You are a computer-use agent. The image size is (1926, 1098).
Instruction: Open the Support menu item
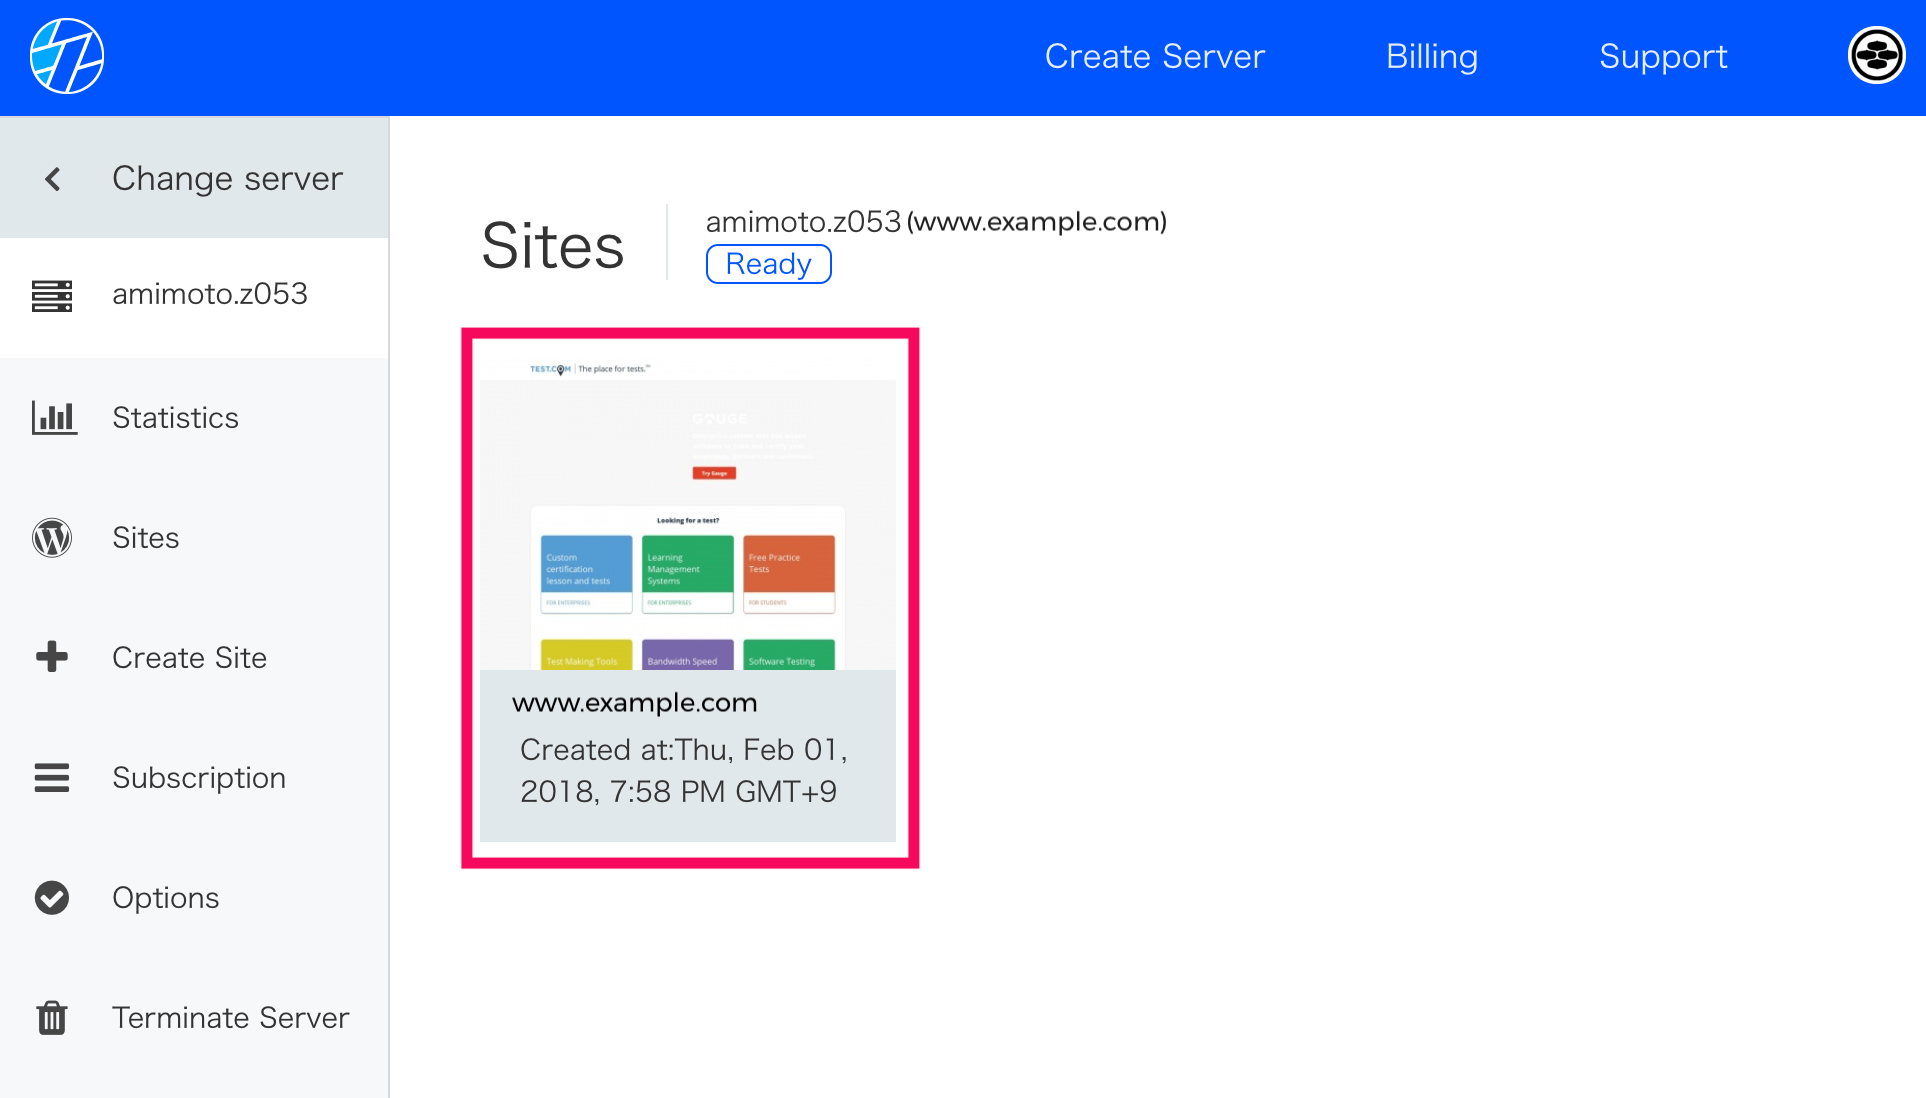[1662, 57]
